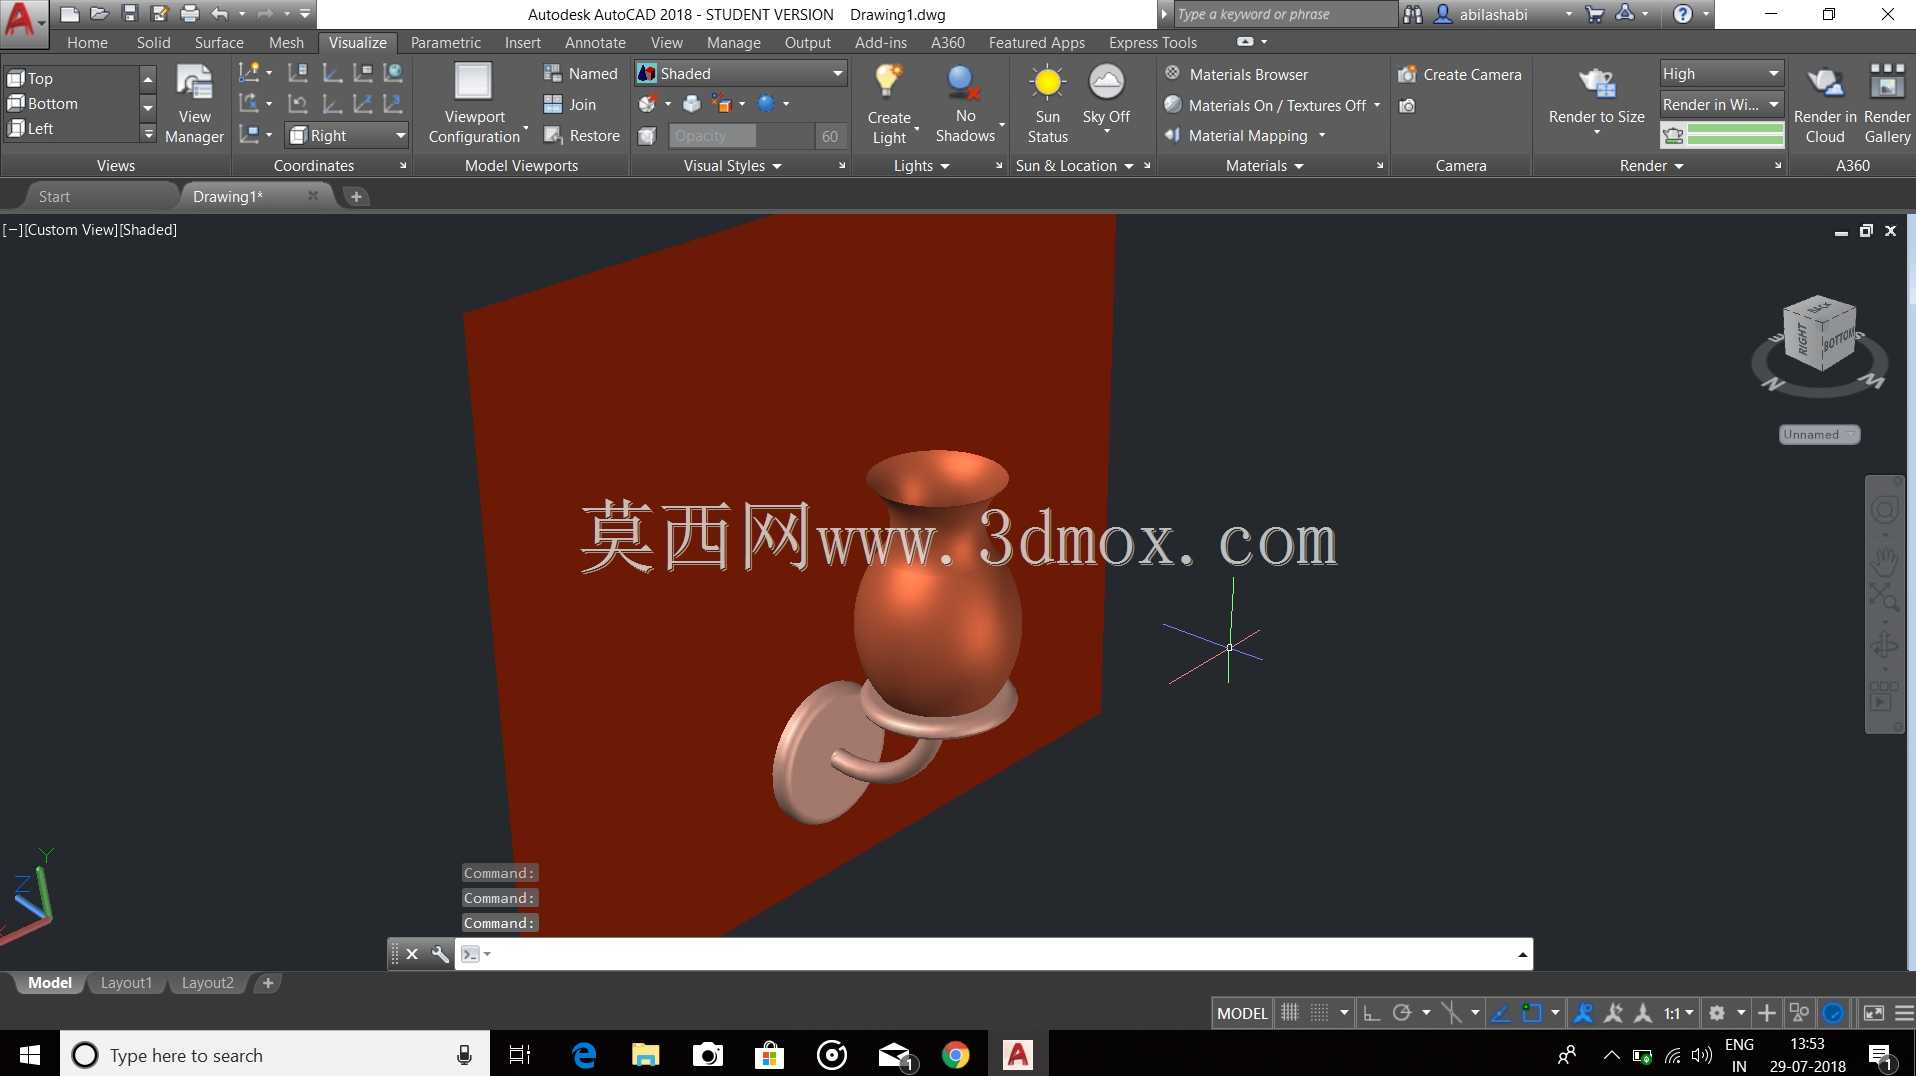
Task: Open Google Chrome from taskbar
Action: (955, 1055)
